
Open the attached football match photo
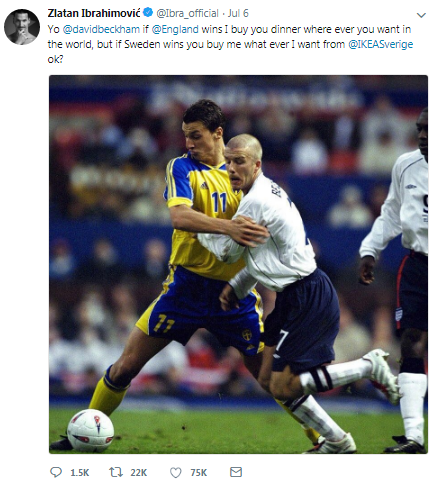(x=238, y=264)
